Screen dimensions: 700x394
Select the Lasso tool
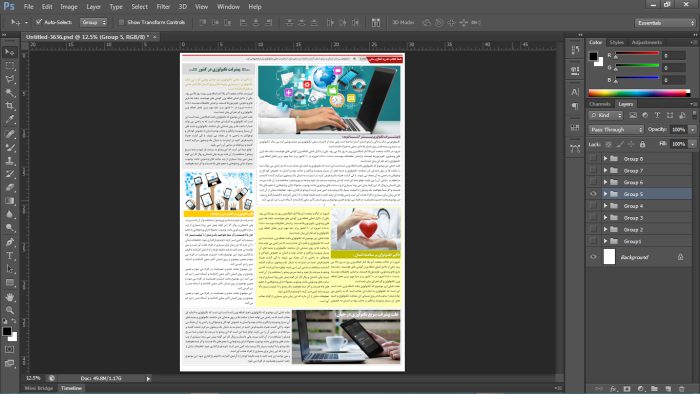click(x=9, y=79)
